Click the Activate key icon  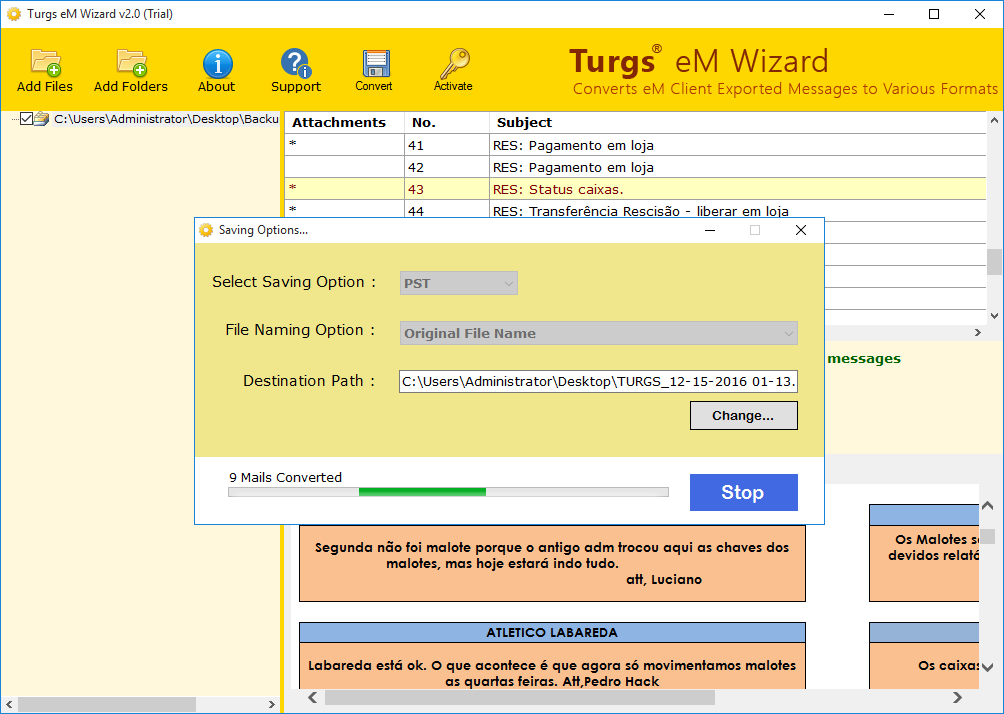tap(454, 63)
